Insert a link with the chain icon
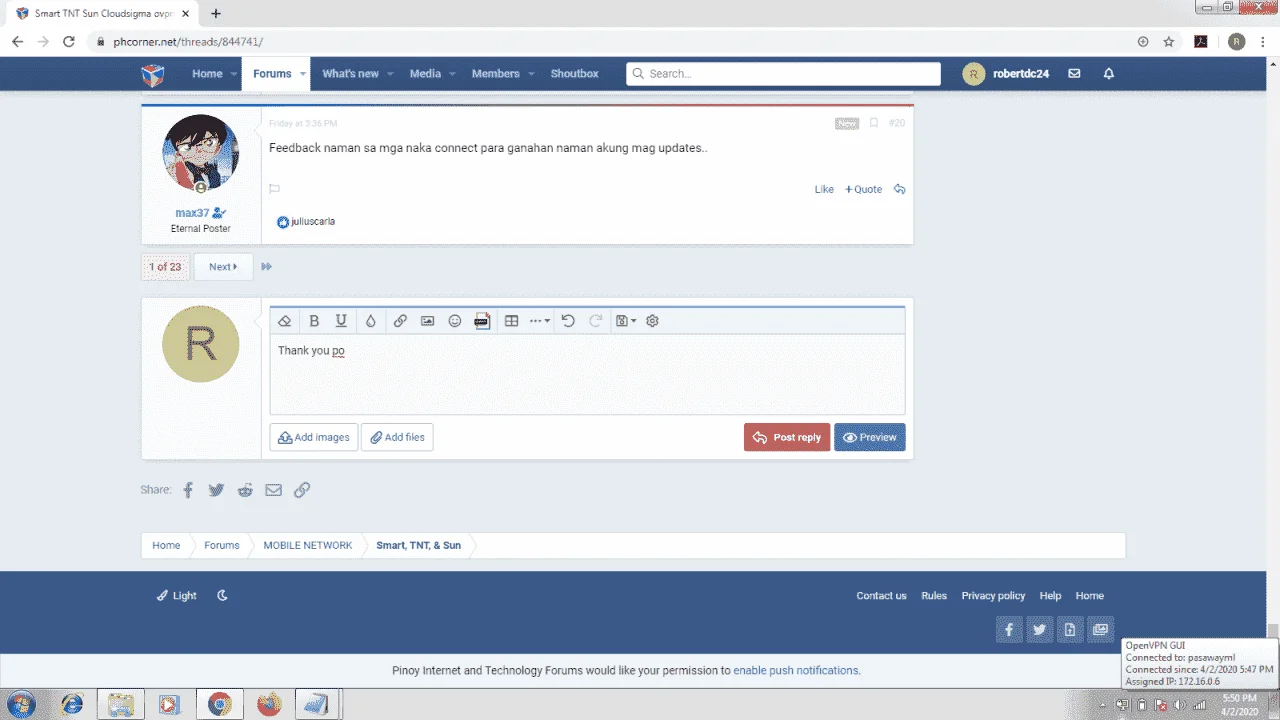Viewport: 1280px width, 720px height. (400, 321)
